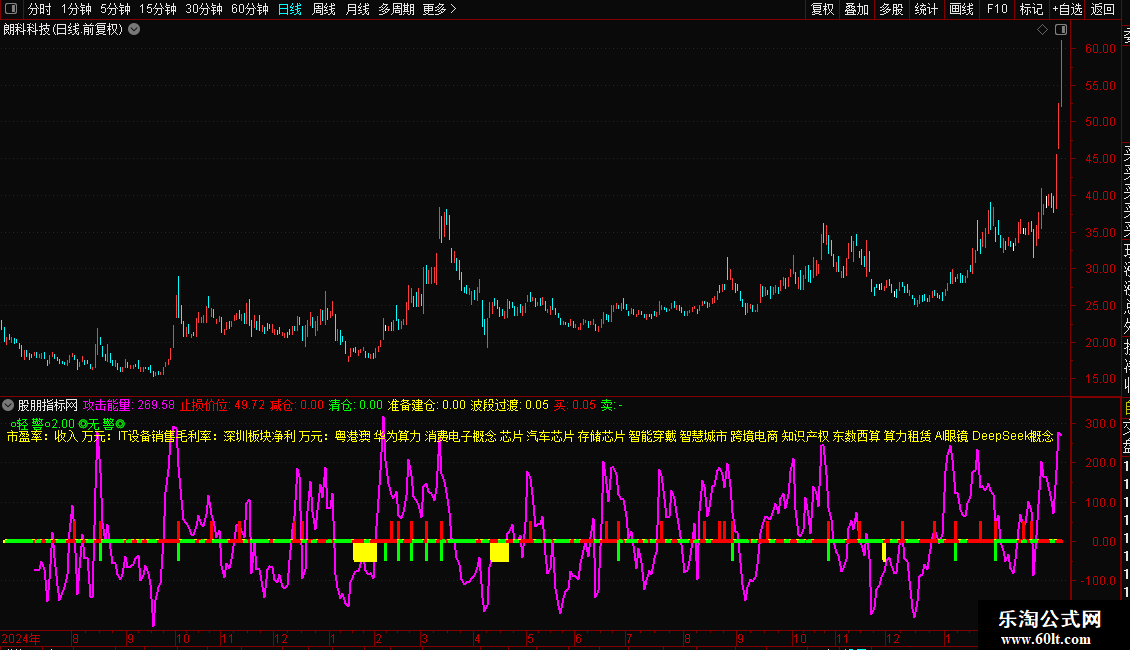Select the 60分钟 period tab
1130x650 pixels.
250,9
